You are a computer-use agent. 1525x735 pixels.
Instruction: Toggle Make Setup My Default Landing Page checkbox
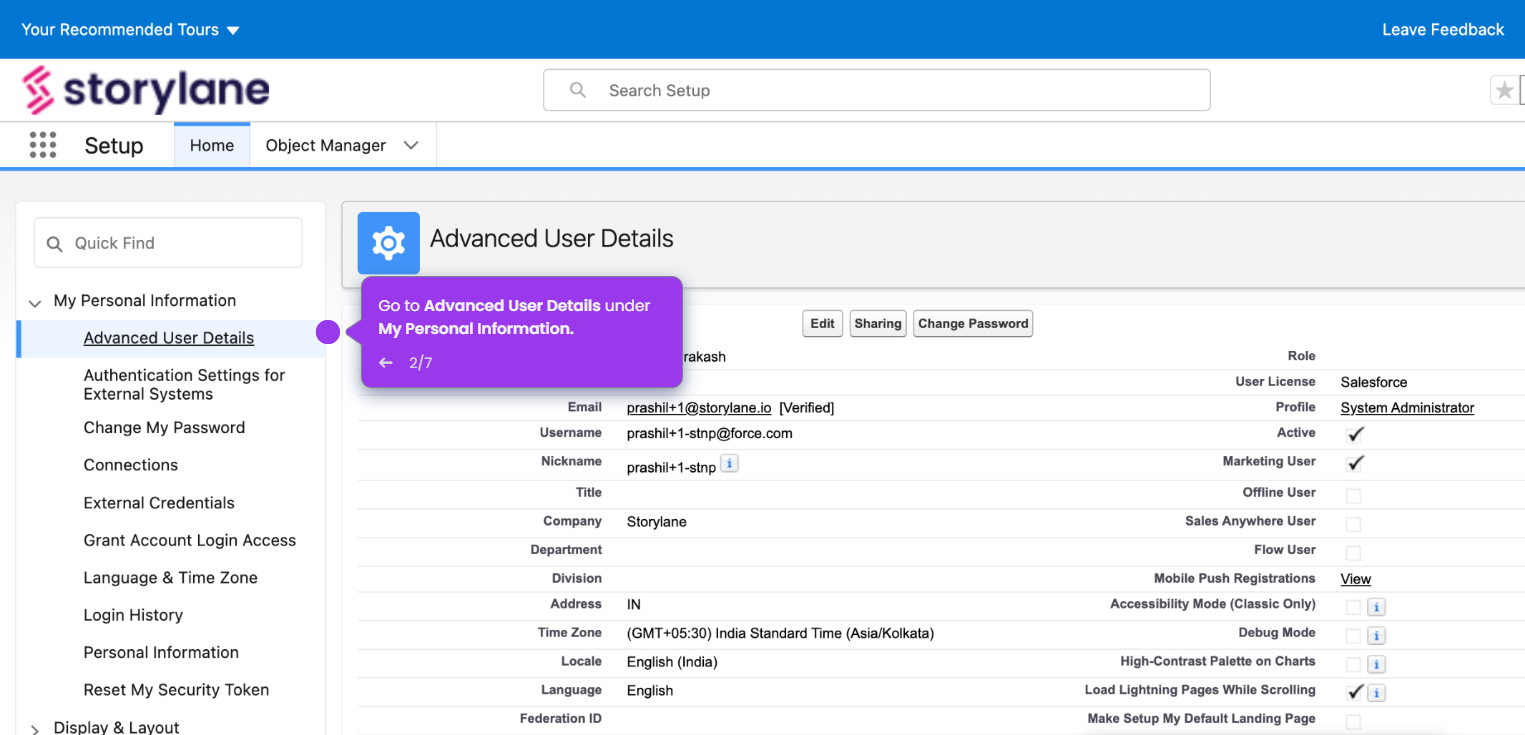coord(1353,722)
